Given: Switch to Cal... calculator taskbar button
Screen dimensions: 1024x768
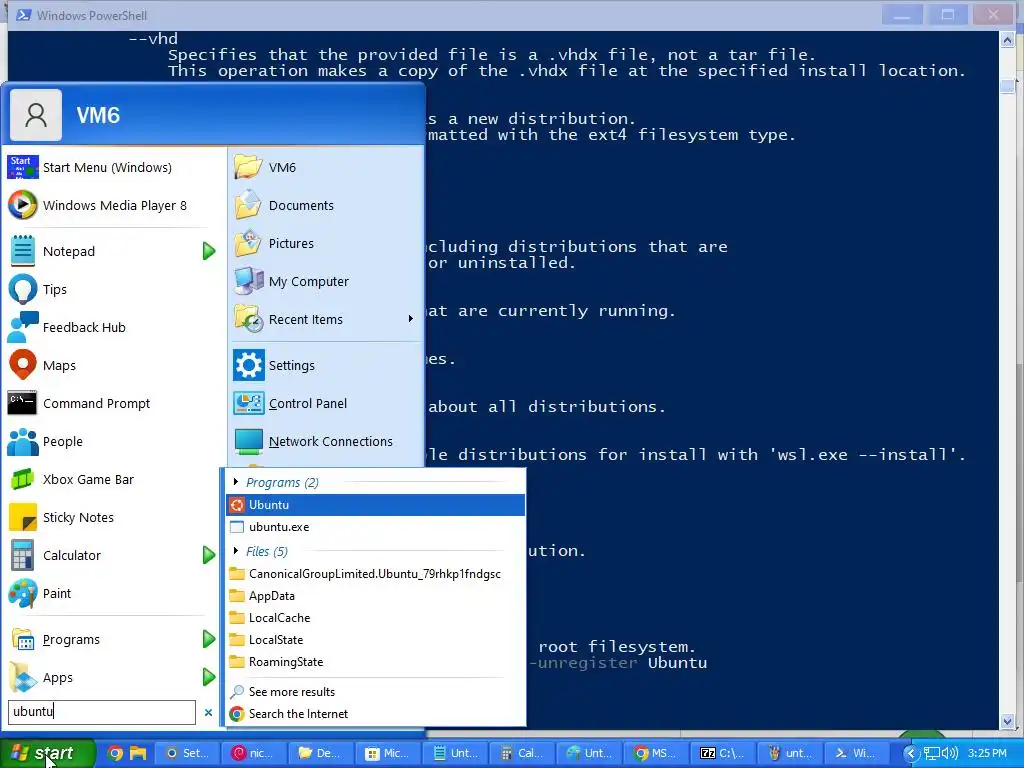Looking at the screenshot, I should (521, 754).
